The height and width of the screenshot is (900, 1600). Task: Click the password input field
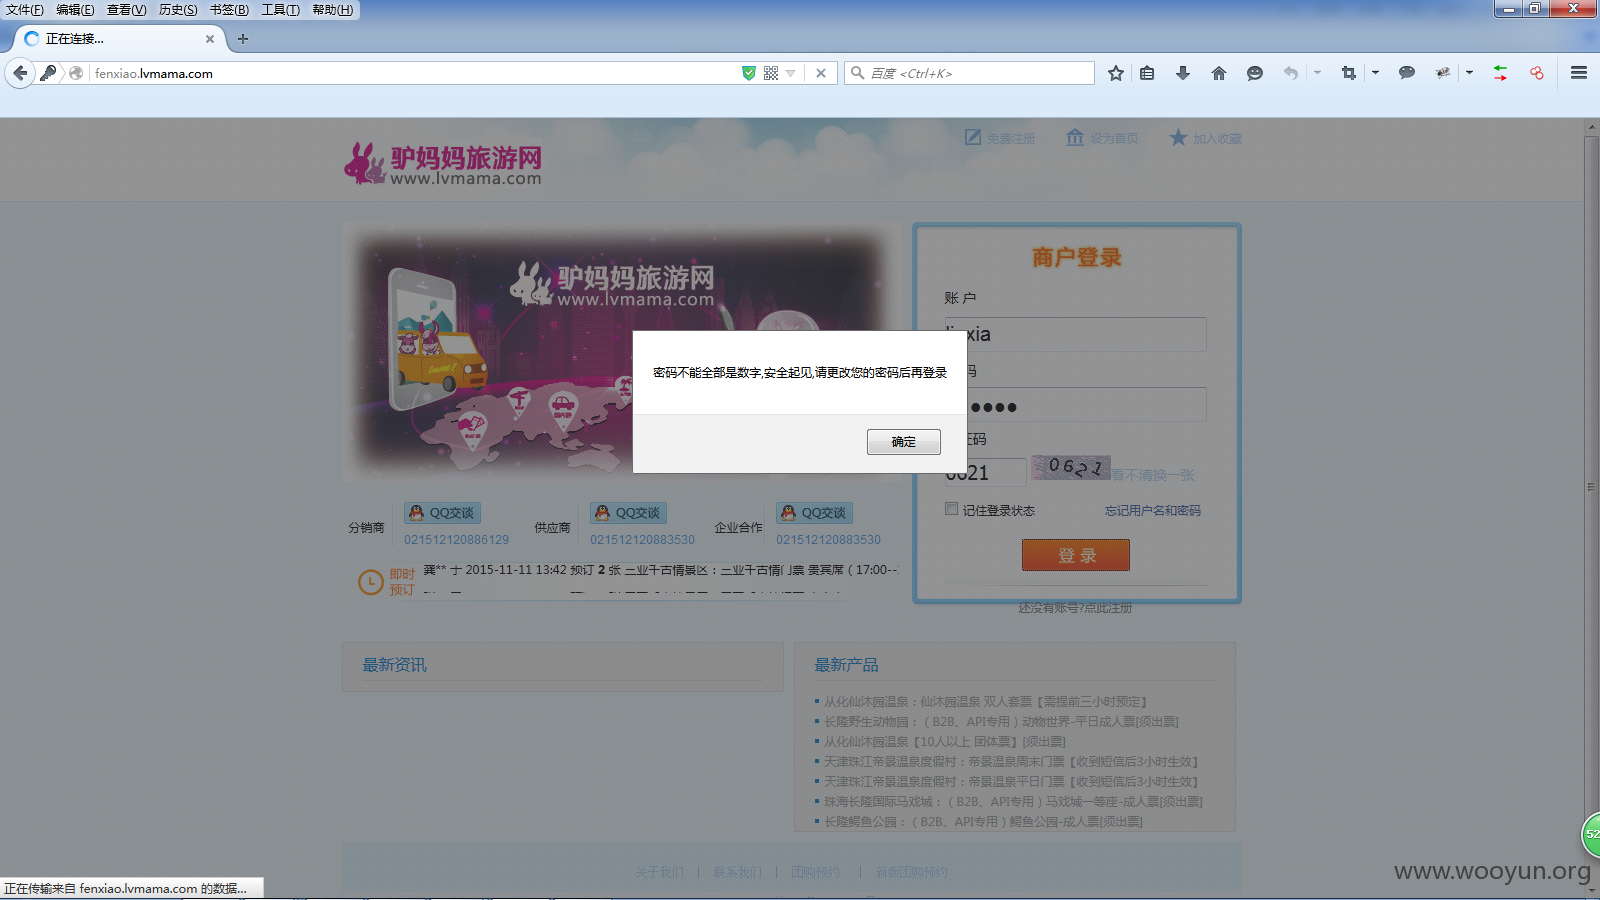[1075, 405]
